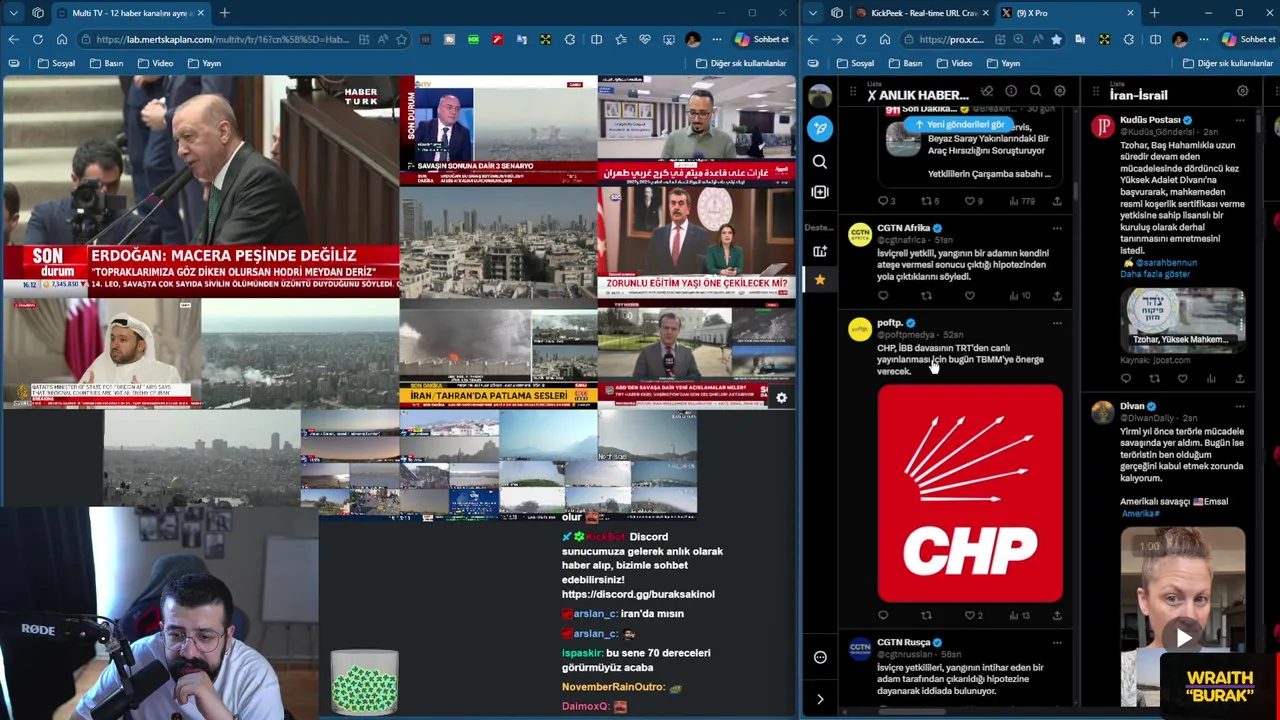
Task: Open Yayın bookmarks folder in right window
Action: tap(1003, 63)
